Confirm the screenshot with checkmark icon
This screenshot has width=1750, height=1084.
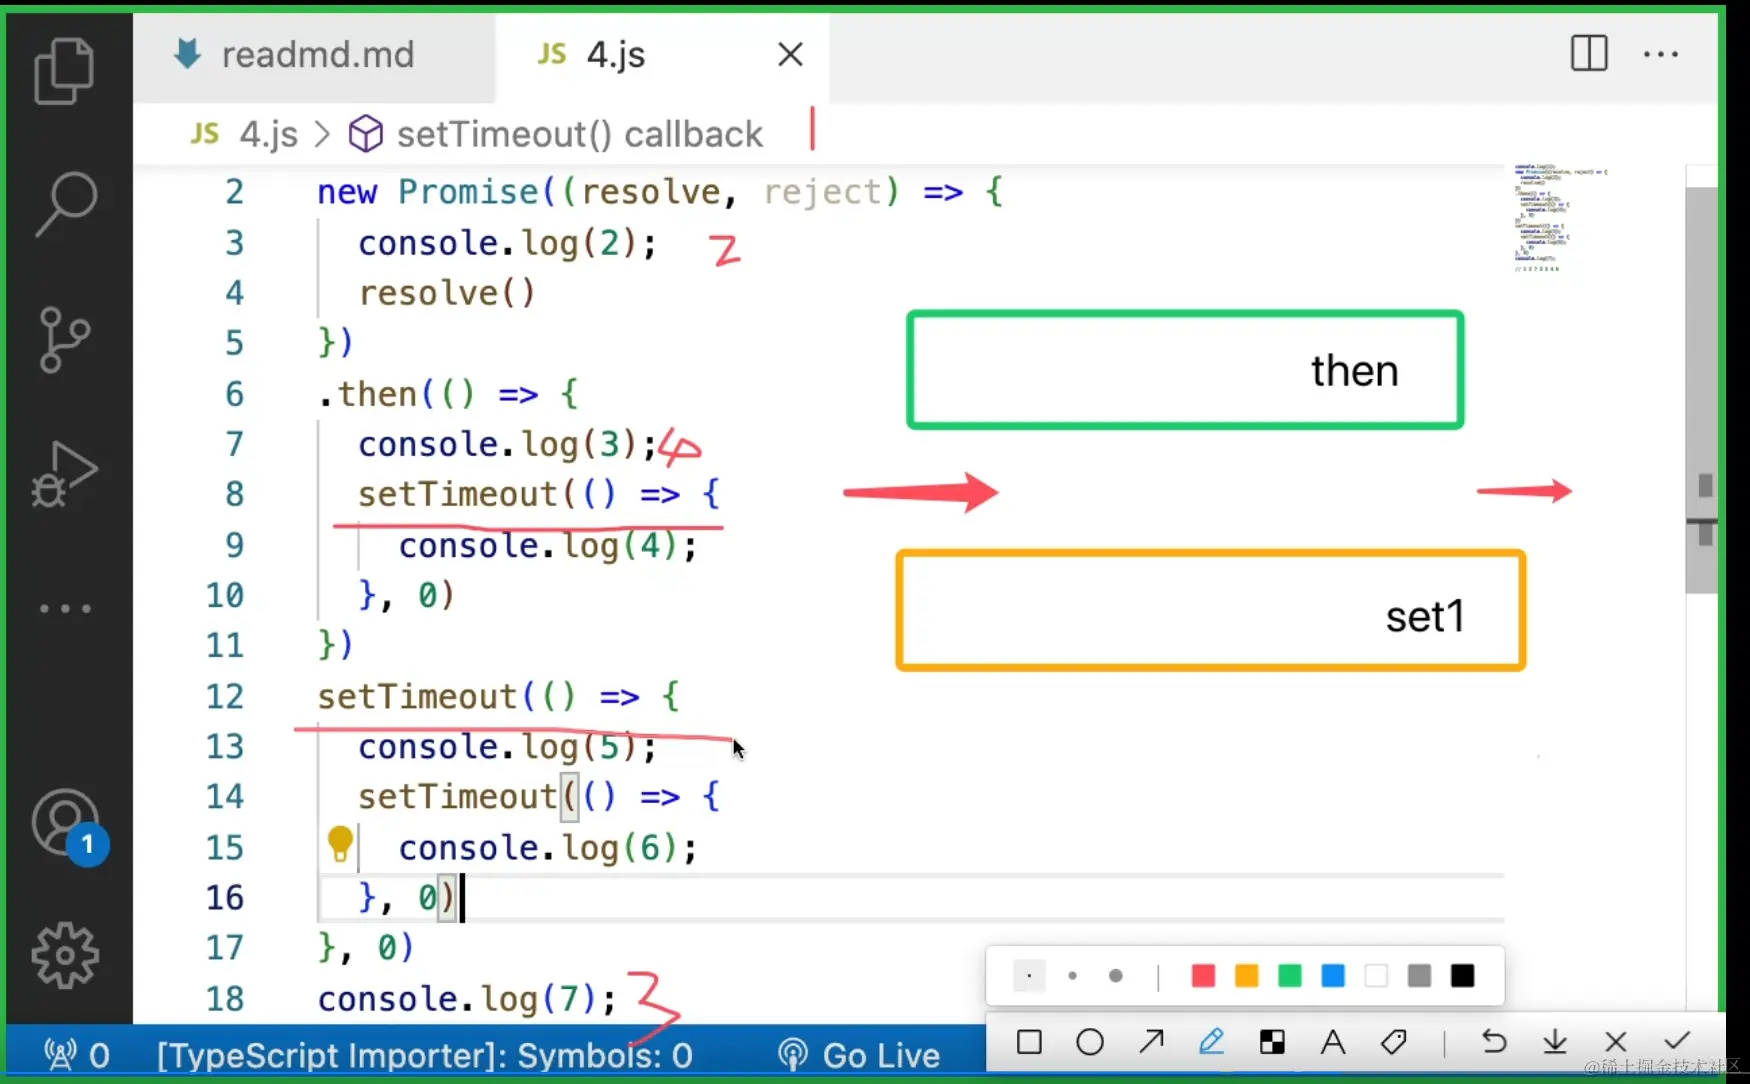(1677, 1041)
